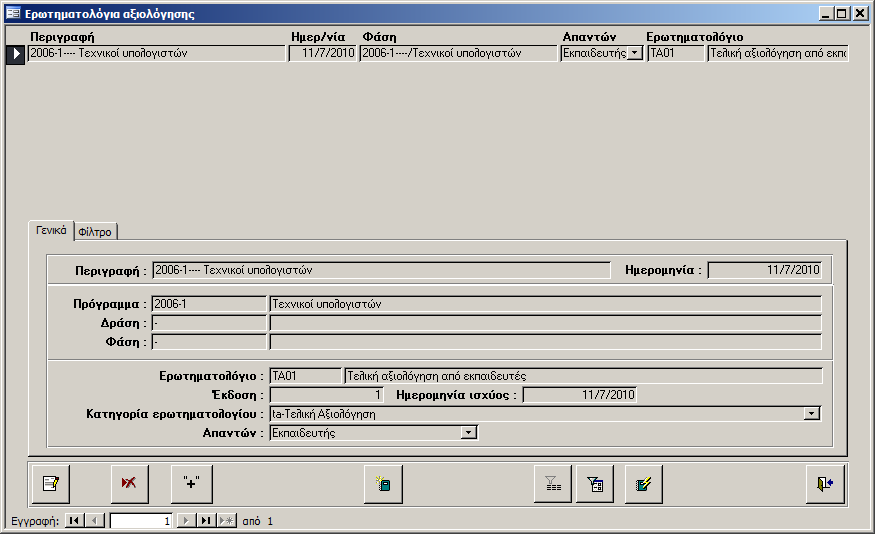Advance to next record in navigator
875x534 pixels.
pyautogui.click(x=186, y=521)
